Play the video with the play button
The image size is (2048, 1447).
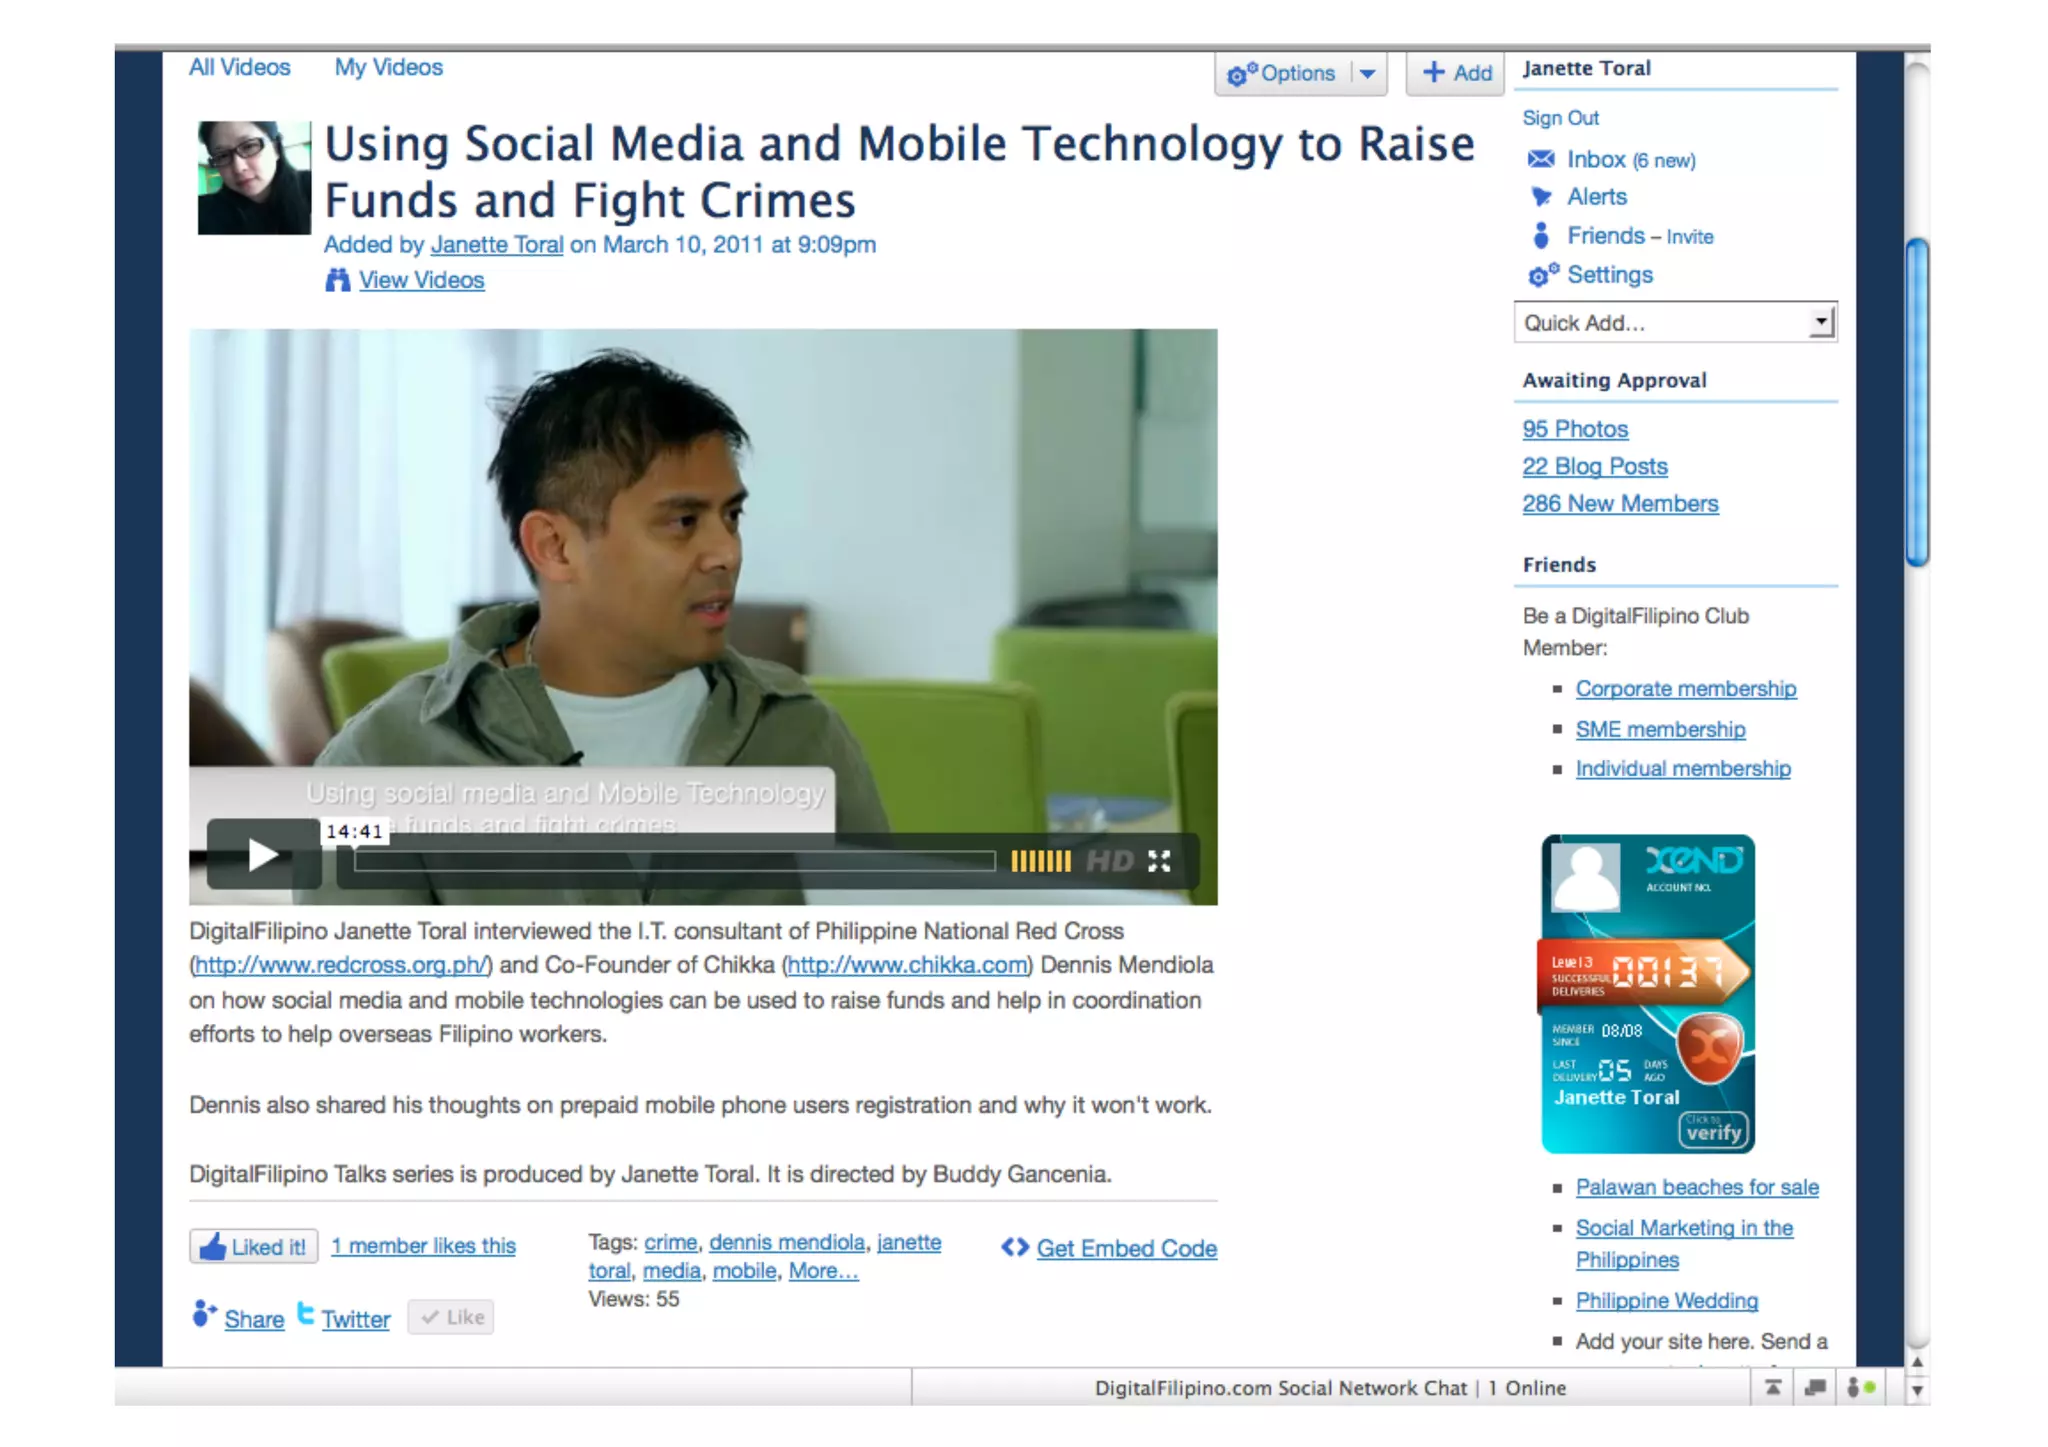(262, 855)
